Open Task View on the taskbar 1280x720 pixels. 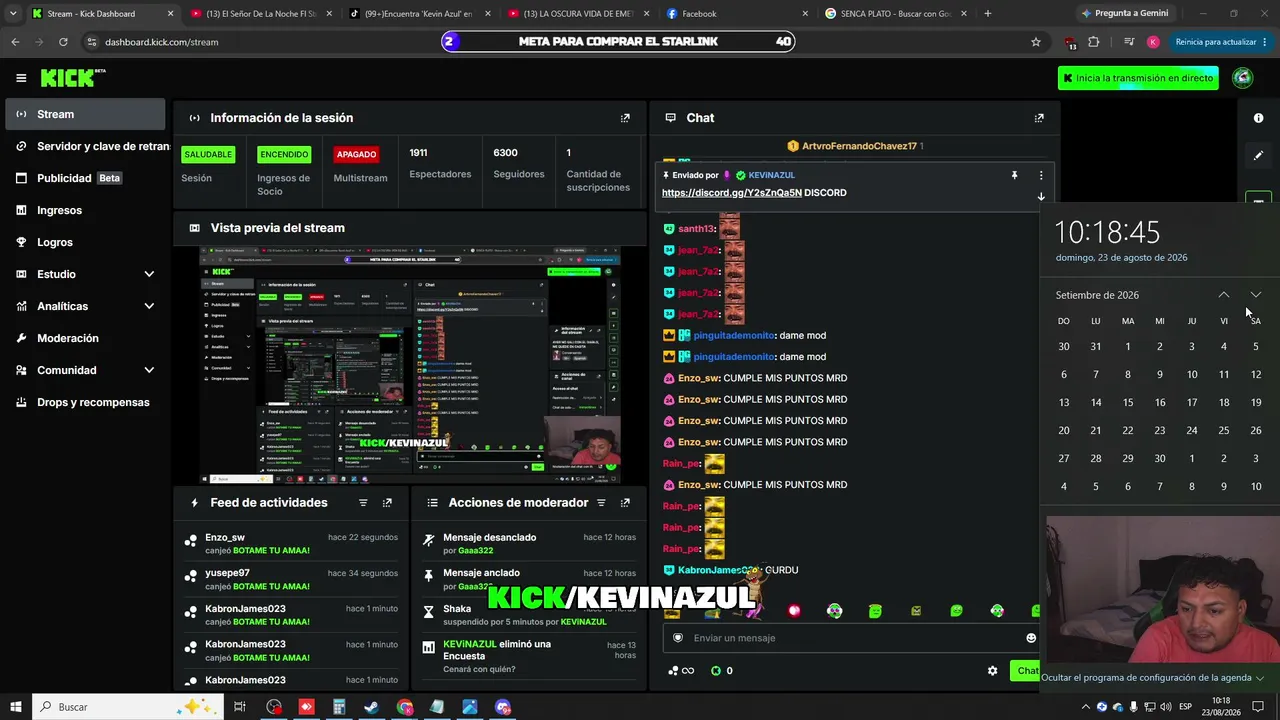[x=240, y=707]
